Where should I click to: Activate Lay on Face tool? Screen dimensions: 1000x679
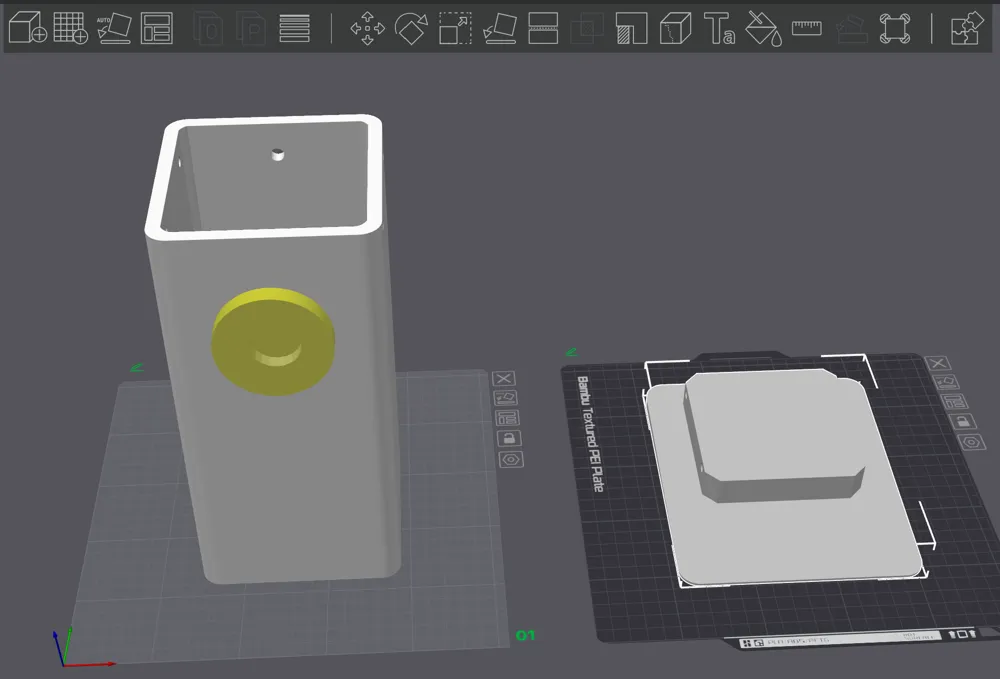click(x=499, y=29)
